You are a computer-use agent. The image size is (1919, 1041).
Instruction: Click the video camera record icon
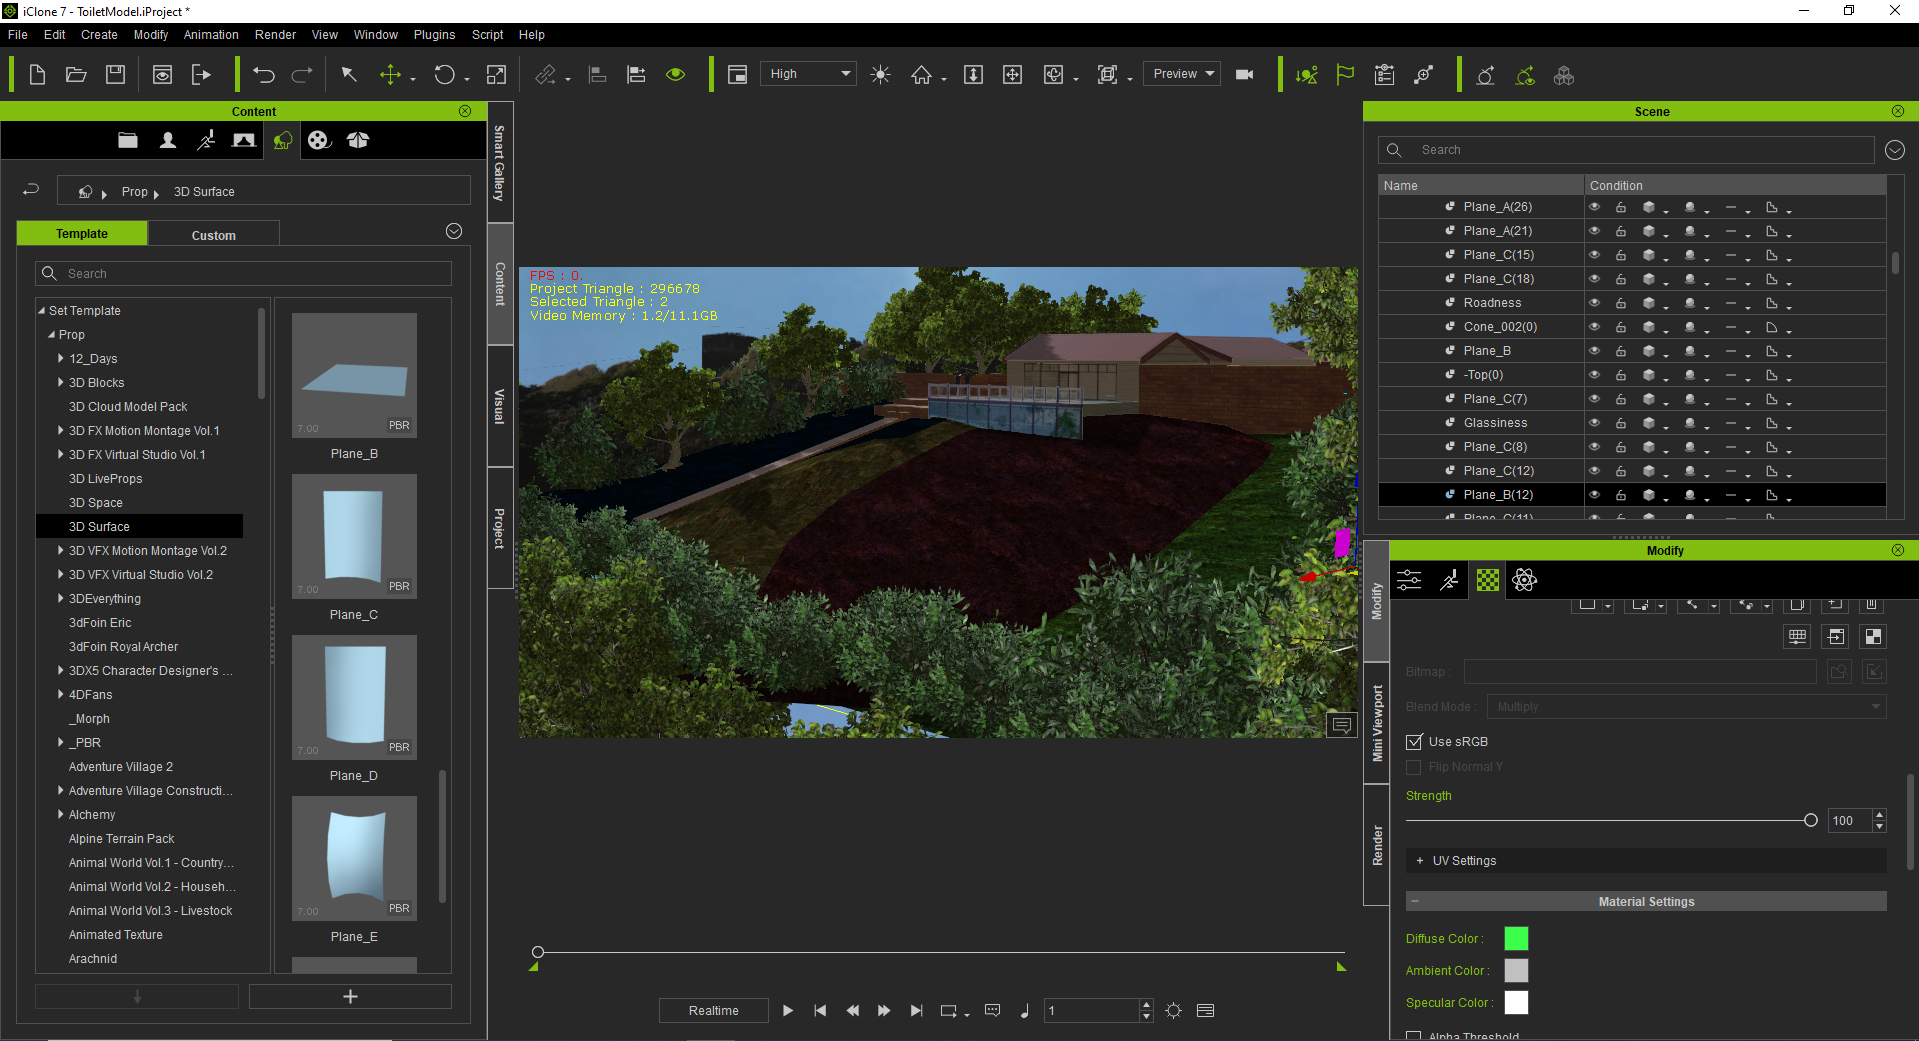click(x=1245, y=75)
